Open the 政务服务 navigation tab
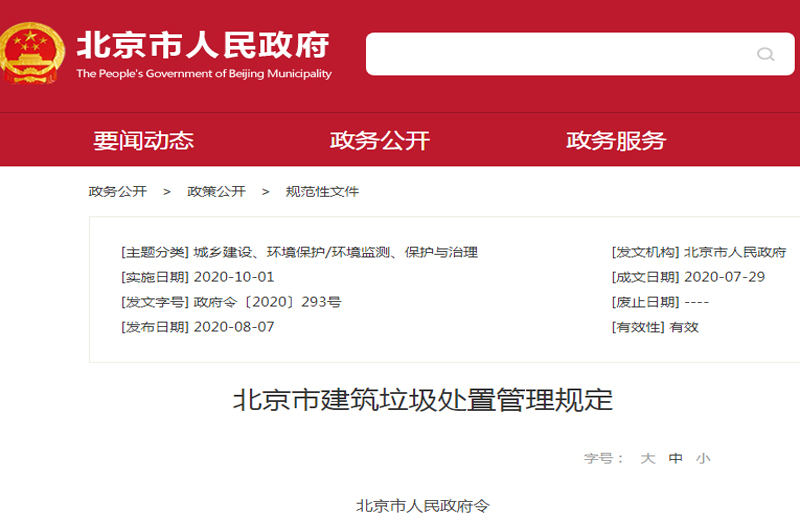The width and height of the screenshot is (800, 530). point(615,141)
